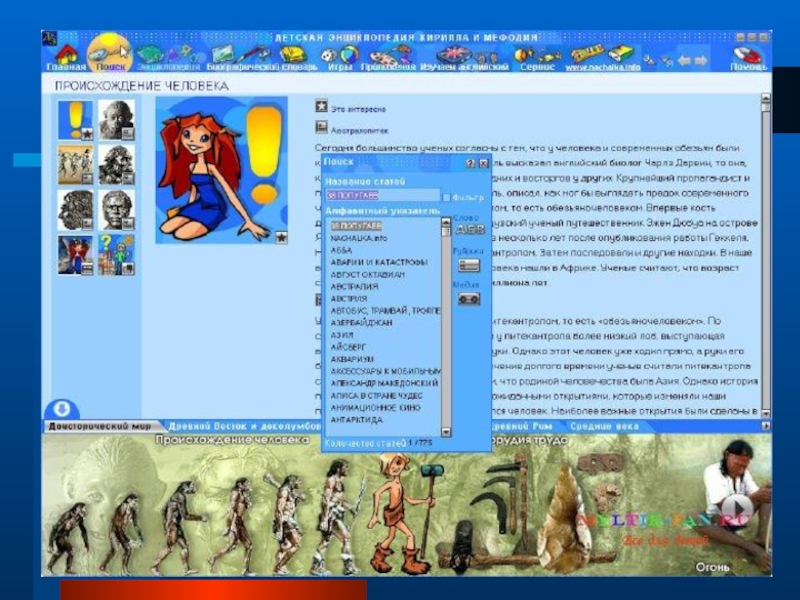Select the Слово ABB search mode icon
800x600 pixels.
pyautogui.click(x=469, y=230)
